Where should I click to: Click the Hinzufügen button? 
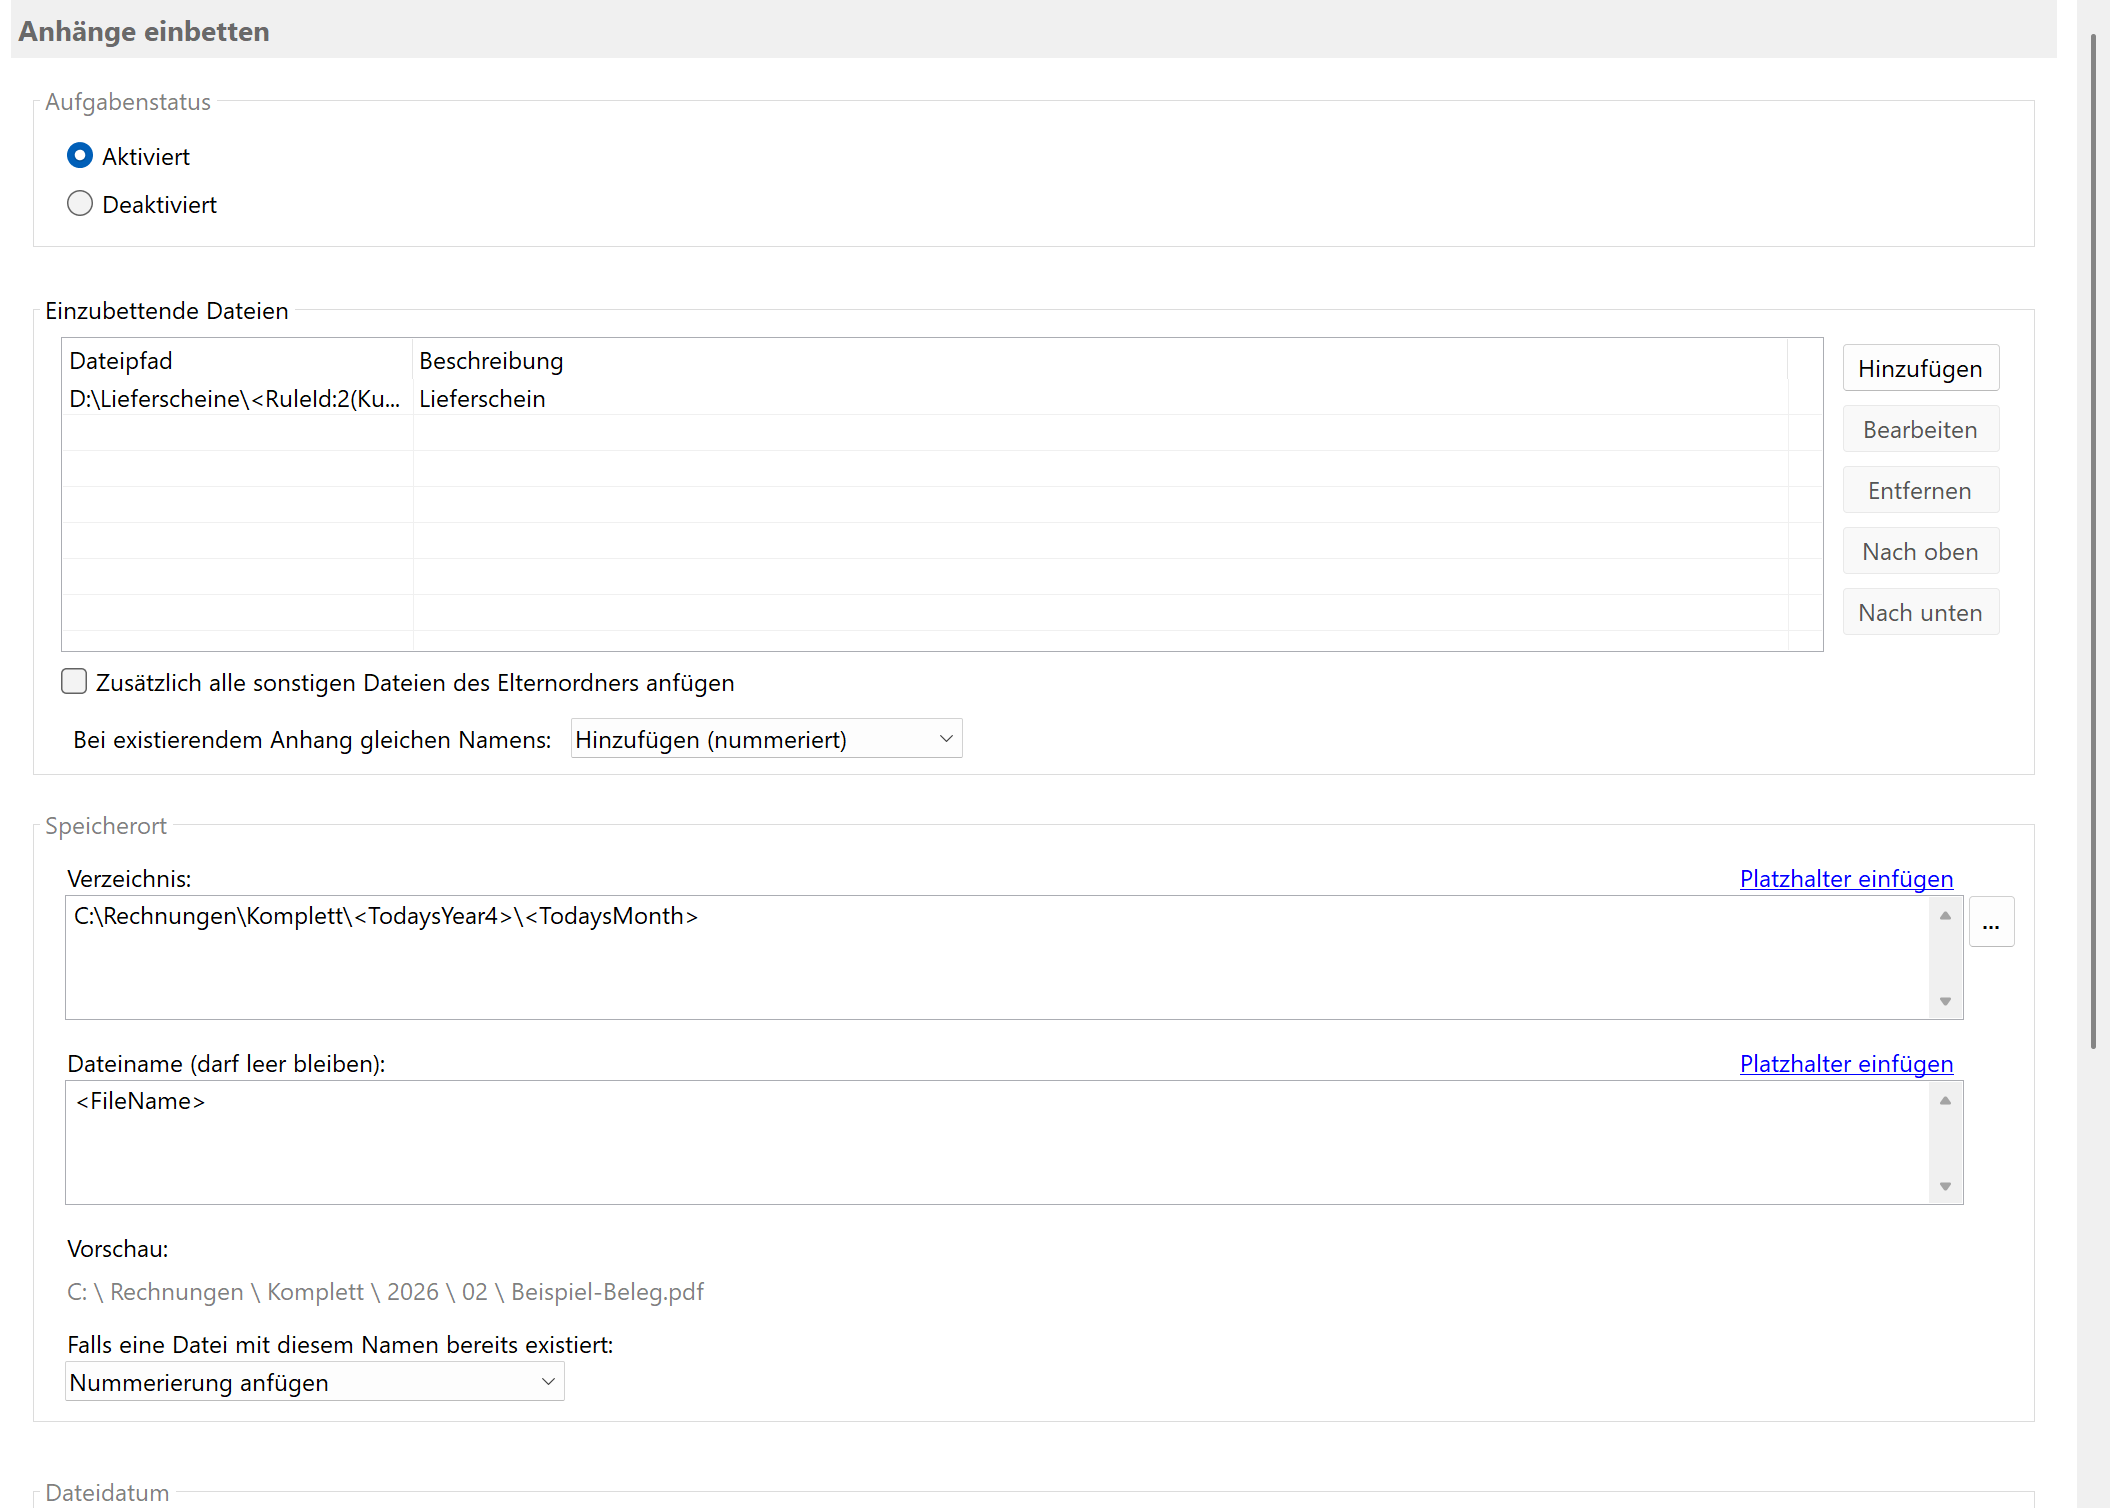click(1919, 368)
